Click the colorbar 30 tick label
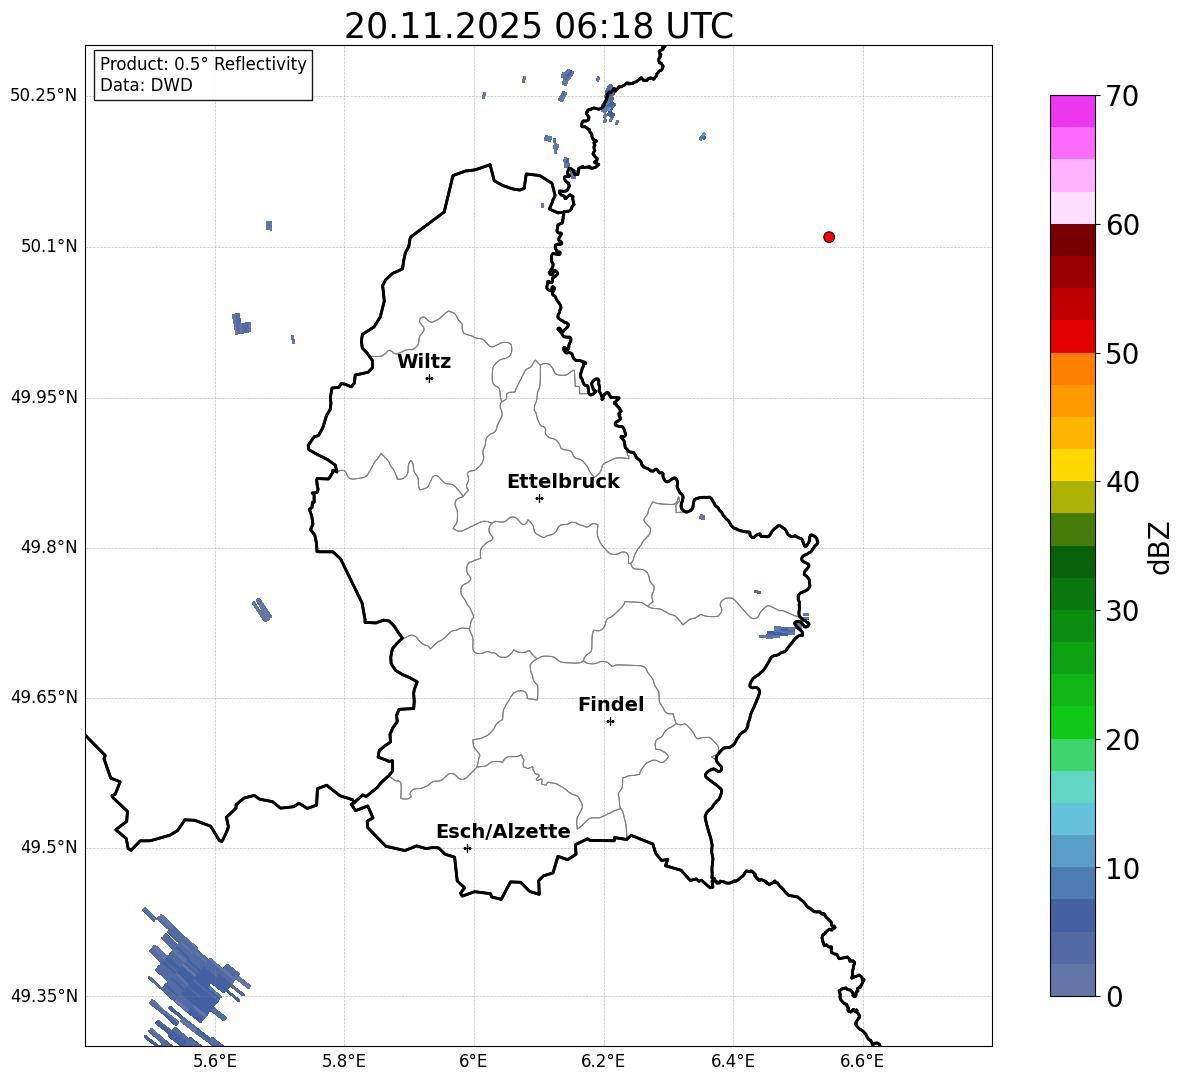The image size is (1184, 1081). (x=1122, y=611)
